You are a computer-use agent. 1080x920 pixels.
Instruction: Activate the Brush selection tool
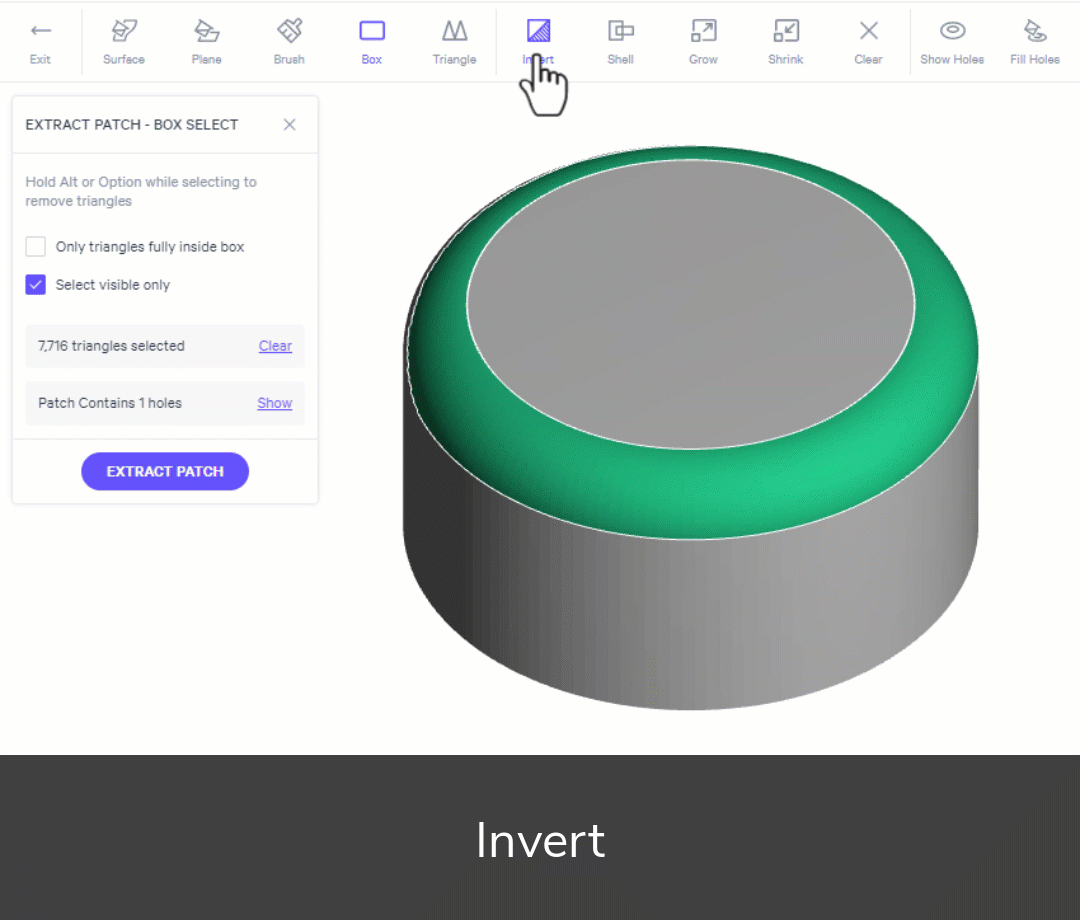pos(289,42)
